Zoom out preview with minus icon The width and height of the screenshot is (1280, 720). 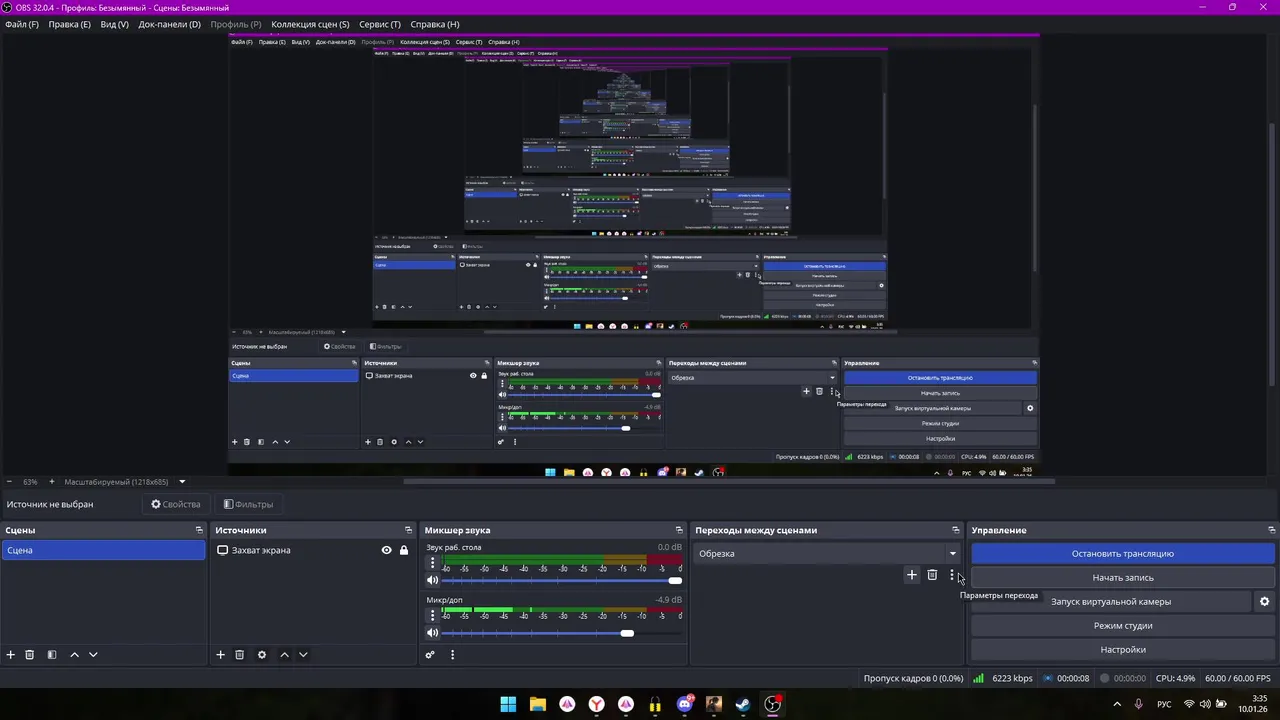(x=10, y=482)
